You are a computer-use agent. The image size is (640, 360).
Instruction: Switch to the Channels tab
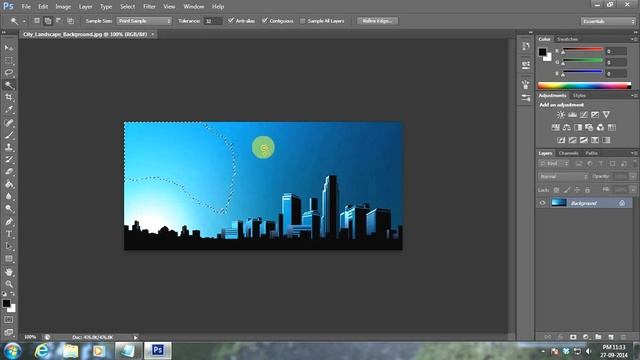568,153
